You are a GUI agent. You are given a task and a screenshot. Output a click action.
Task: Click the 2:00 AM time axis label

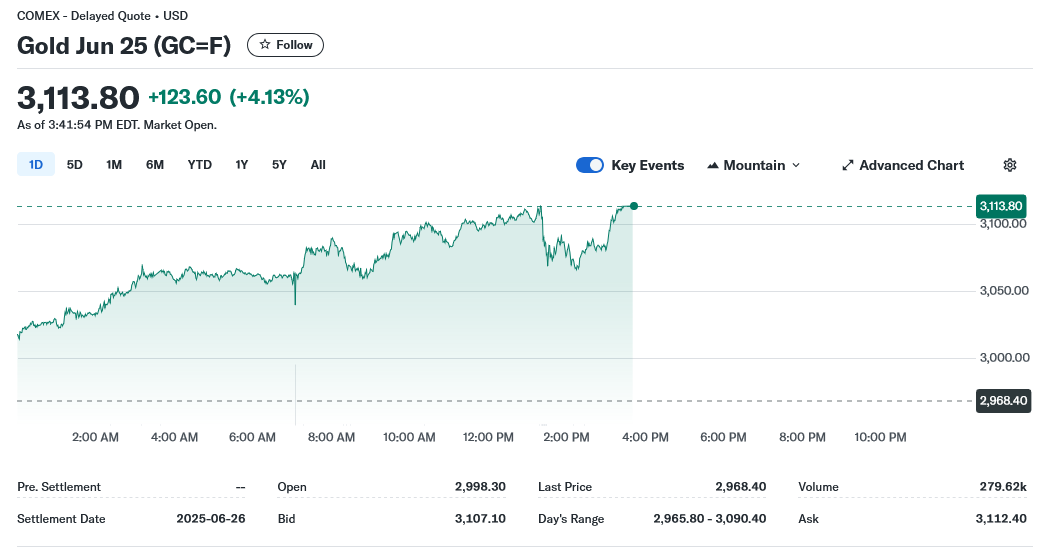coord(95,437)
